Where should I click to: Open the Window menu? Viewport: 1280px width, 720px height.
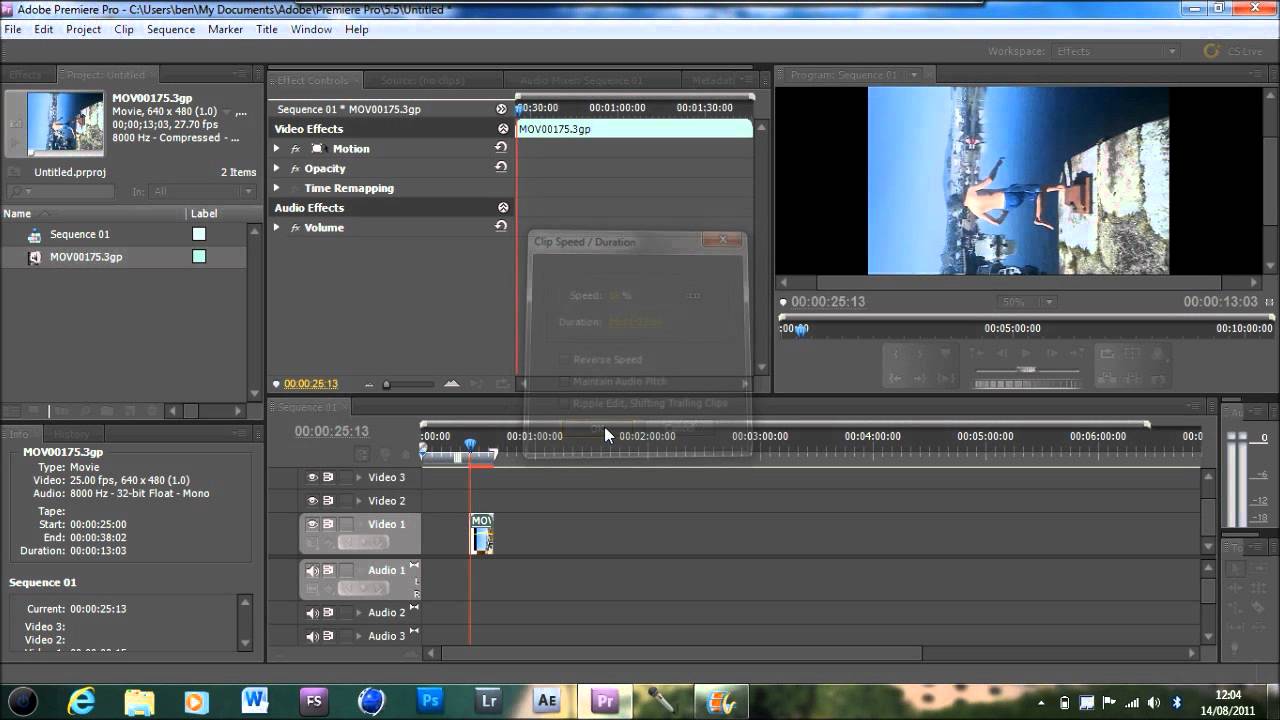tap(311, 29)
